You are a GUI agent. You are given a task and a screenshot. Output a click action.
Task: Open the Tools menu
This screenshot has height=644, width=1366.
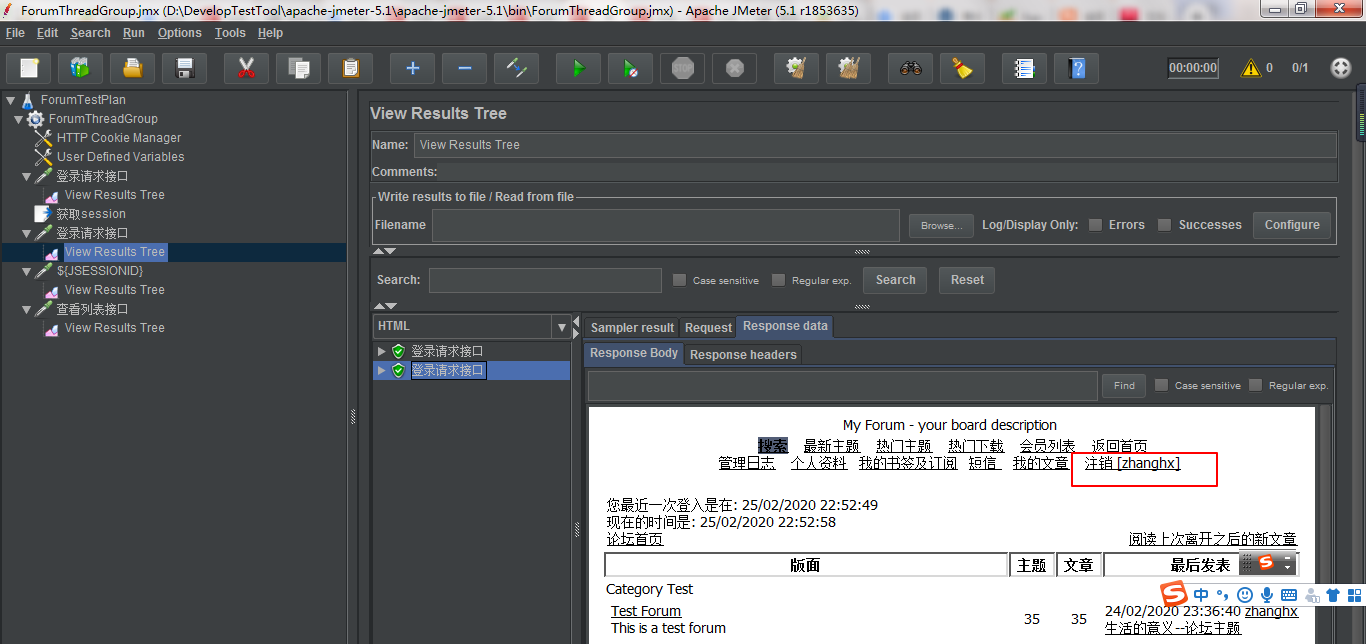click(230, 33)
